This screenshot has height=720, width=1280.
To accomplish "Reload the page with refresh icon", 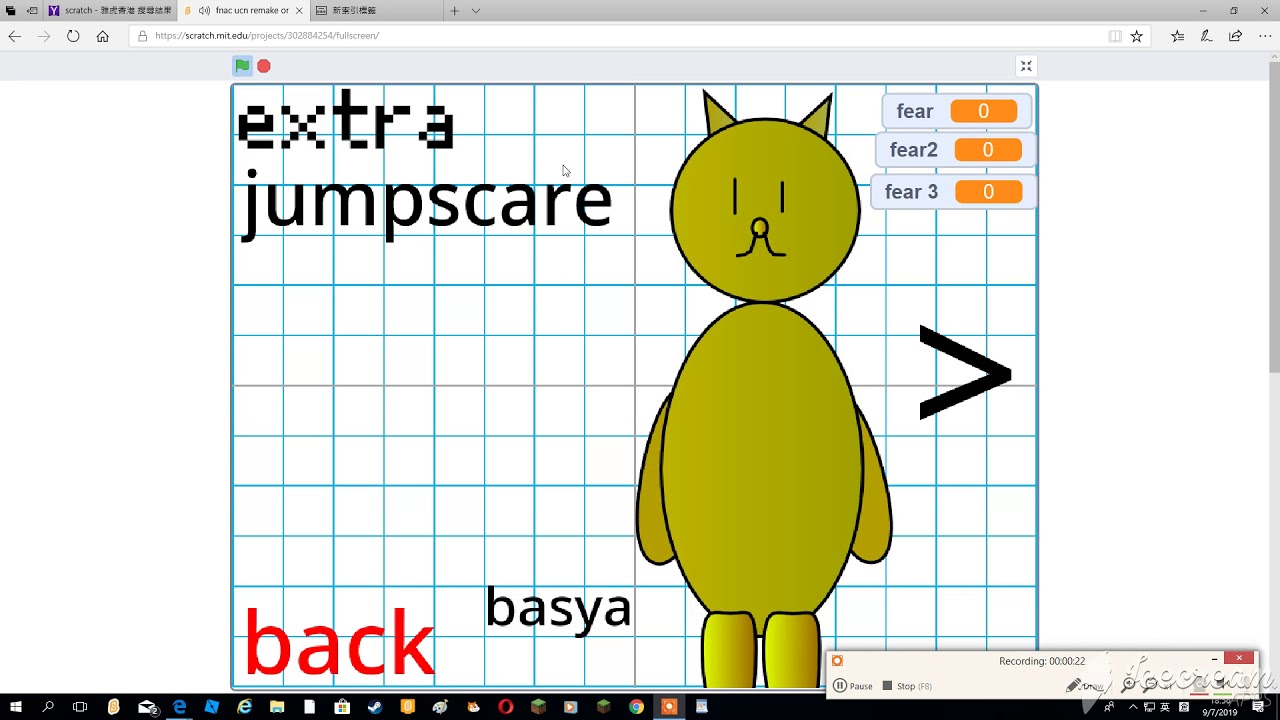I will [73, 36].
